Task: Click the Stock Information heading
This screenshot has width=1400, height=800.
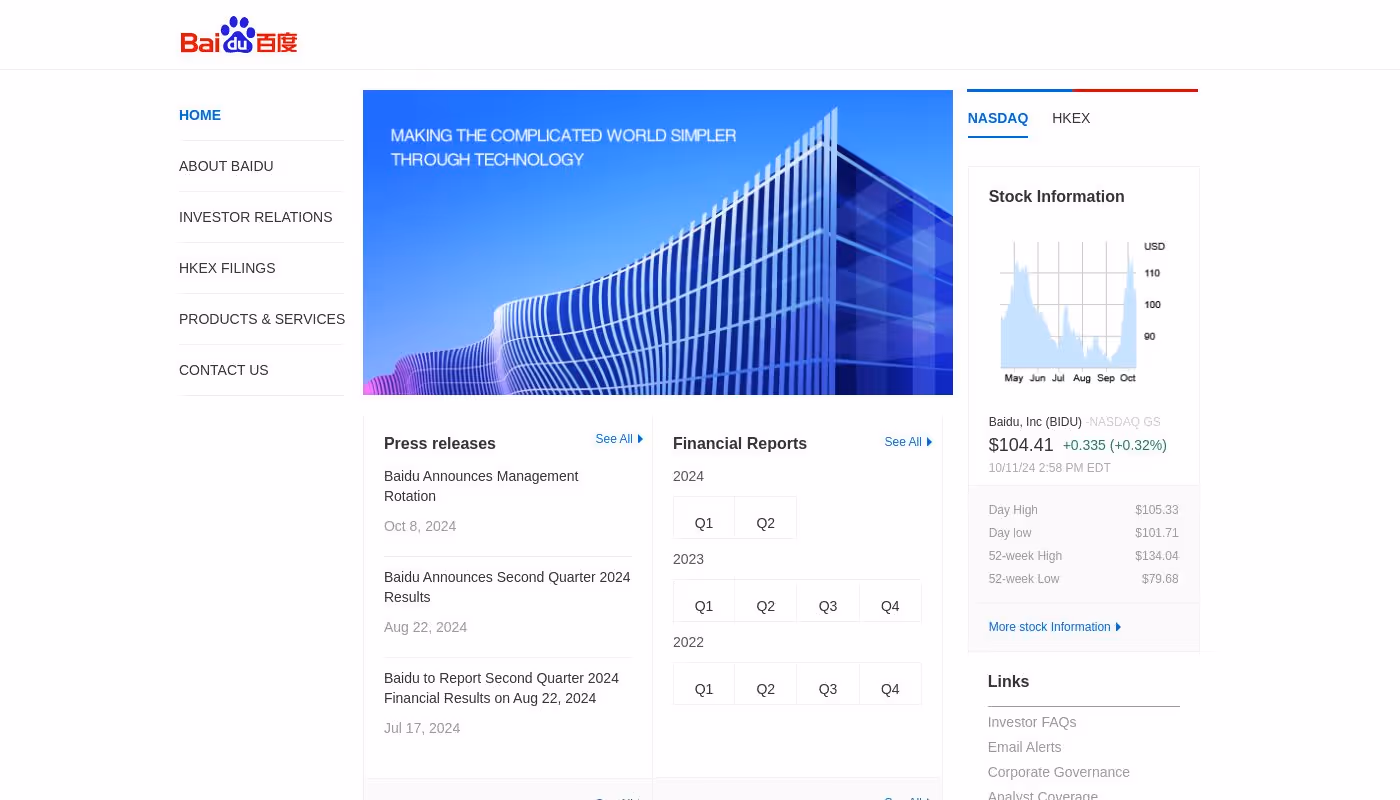Action: point(1056,197)
